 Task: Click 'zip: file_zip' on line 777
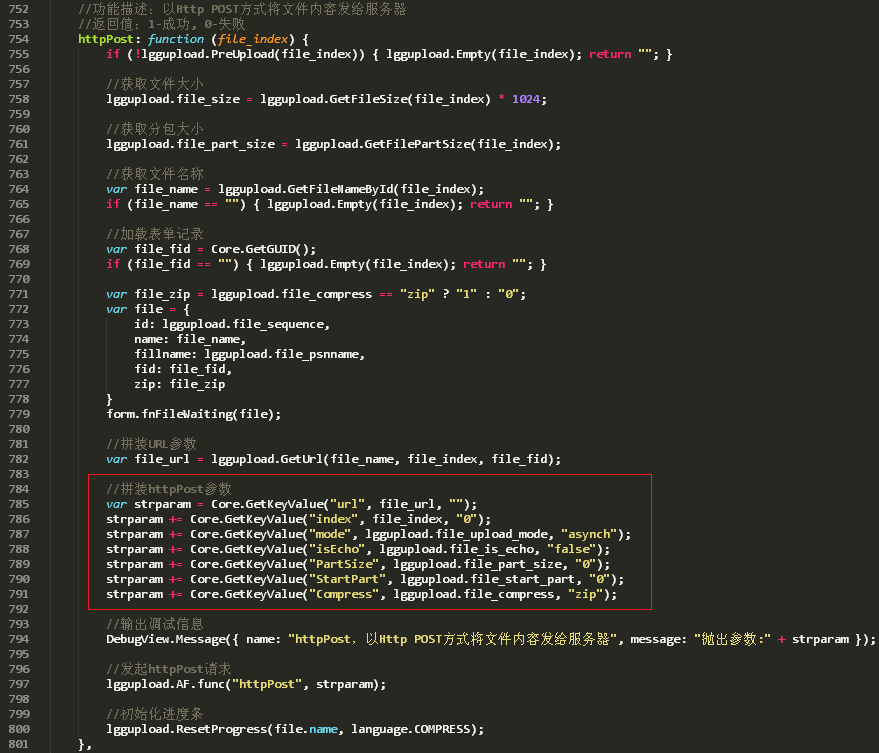pos(179,384)
